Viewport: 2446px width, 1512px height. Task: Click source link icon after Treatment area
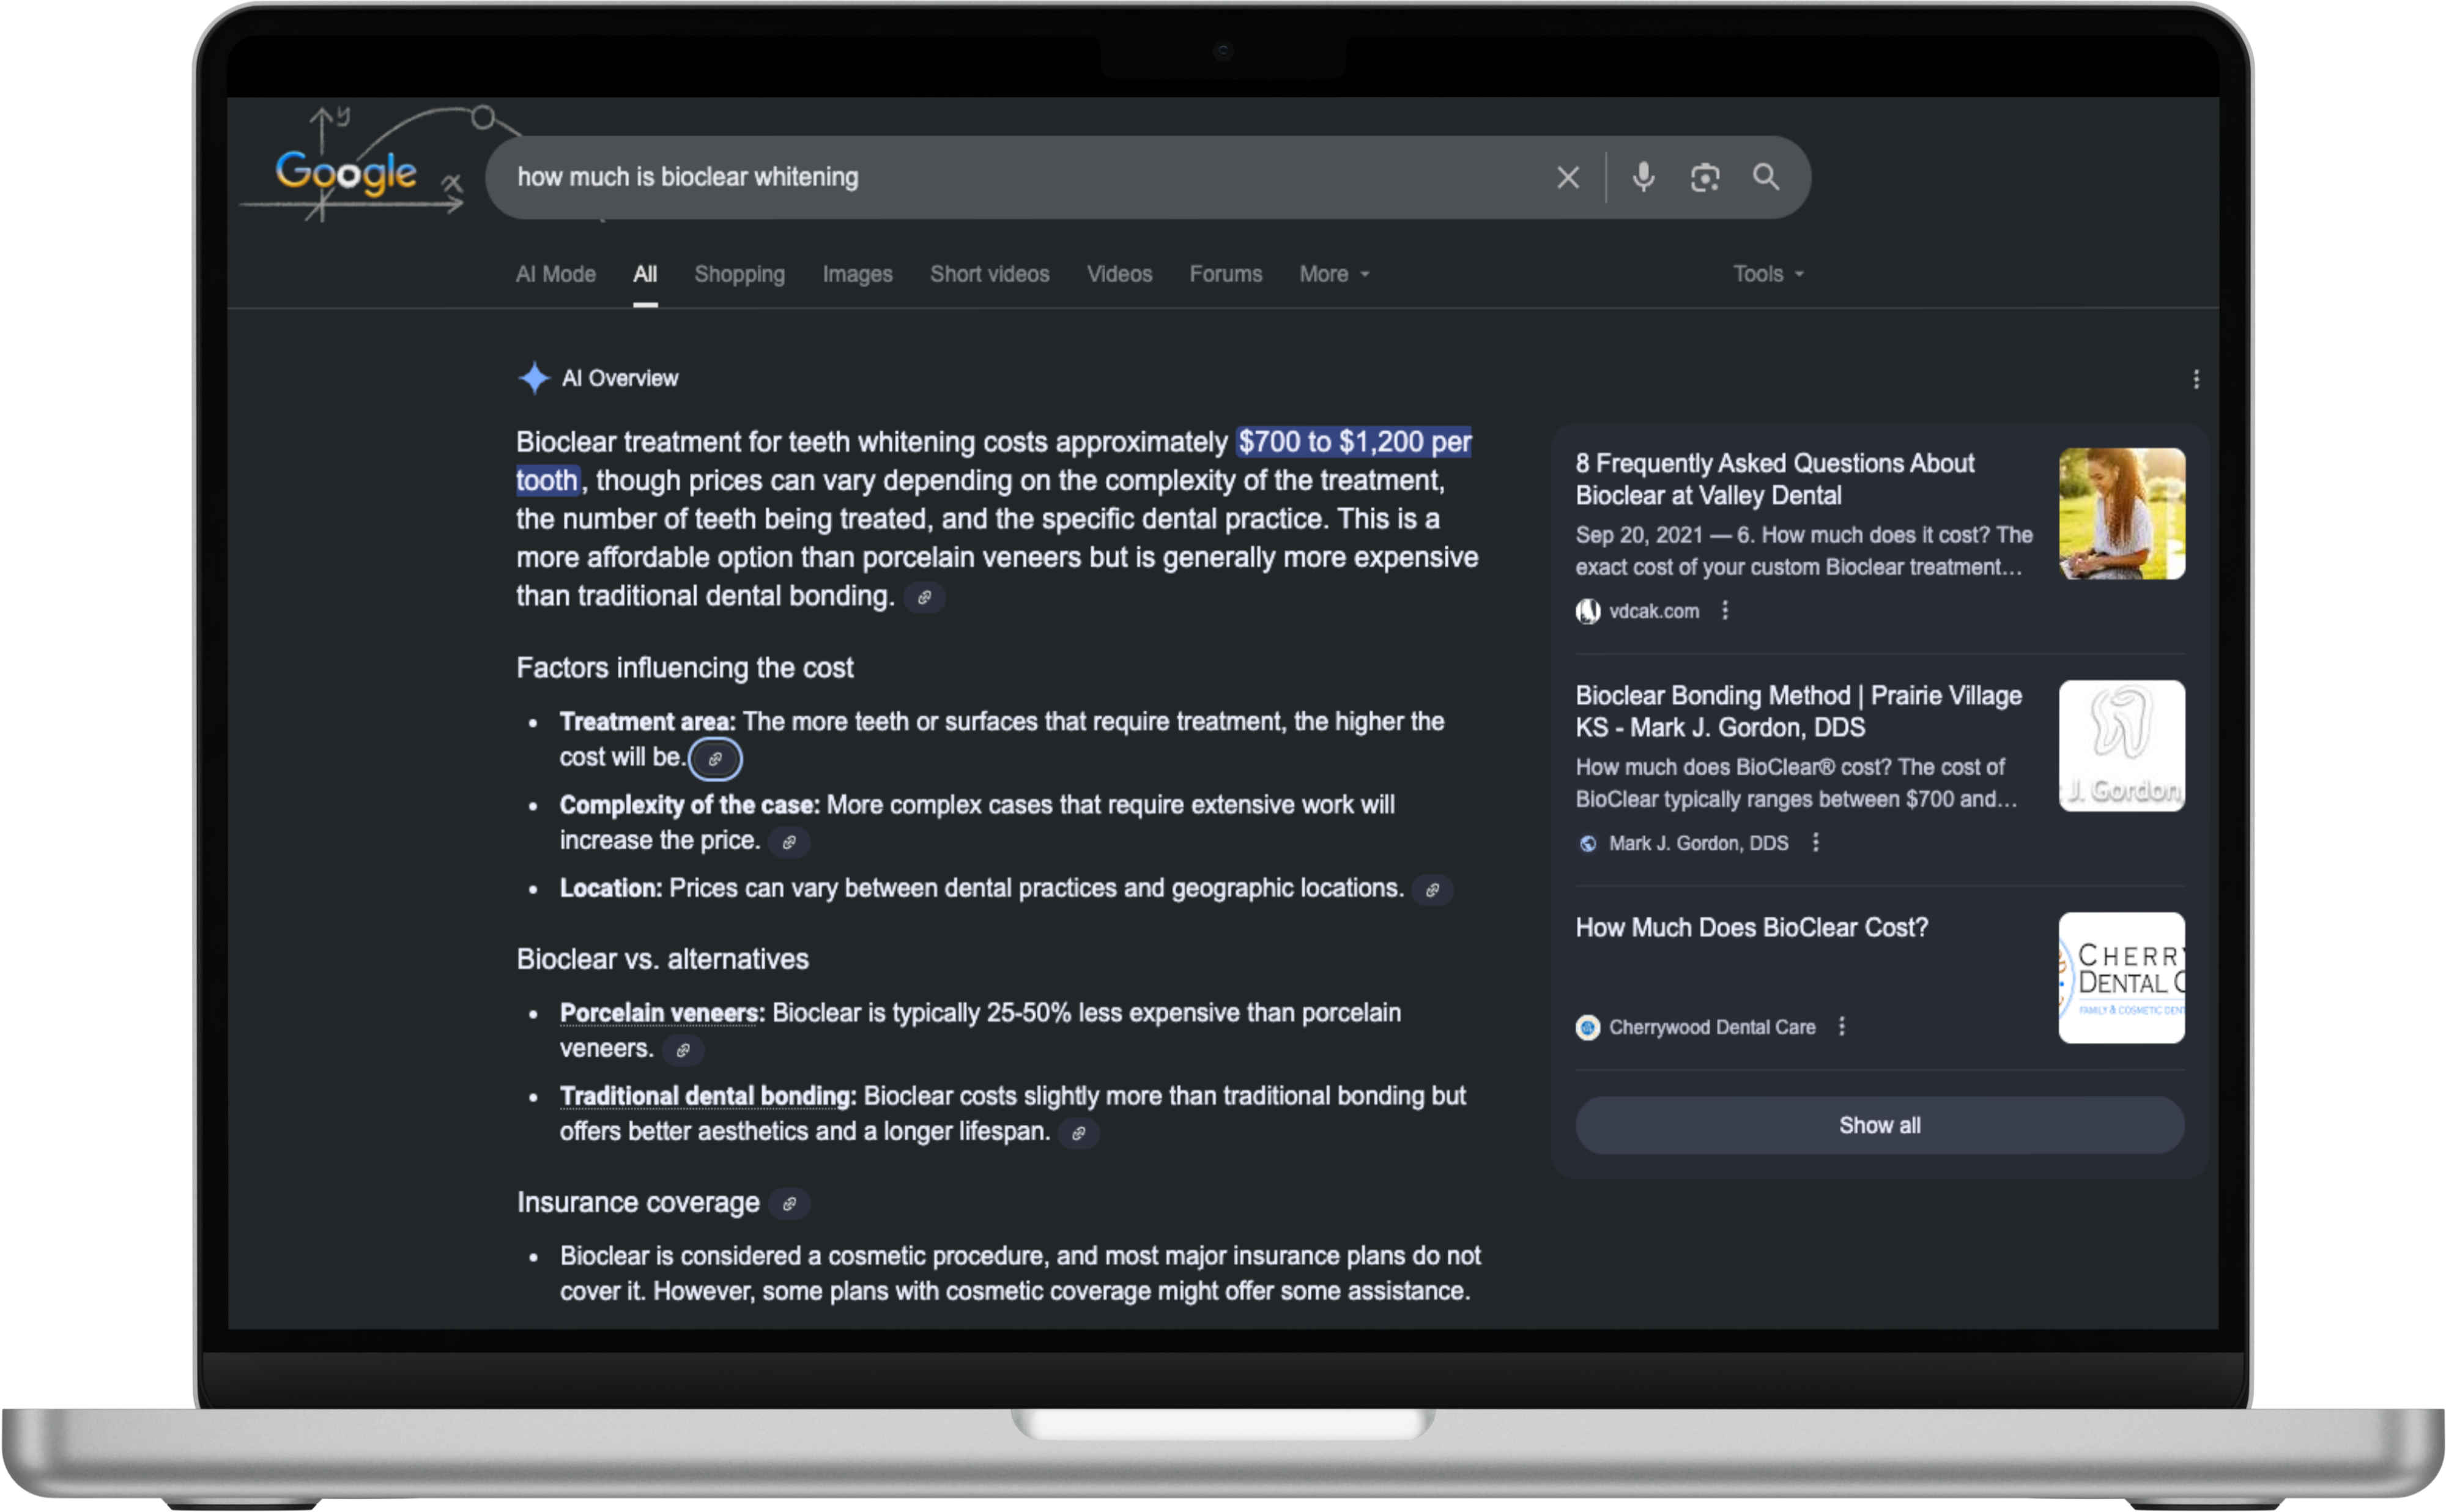coord(715,759)
